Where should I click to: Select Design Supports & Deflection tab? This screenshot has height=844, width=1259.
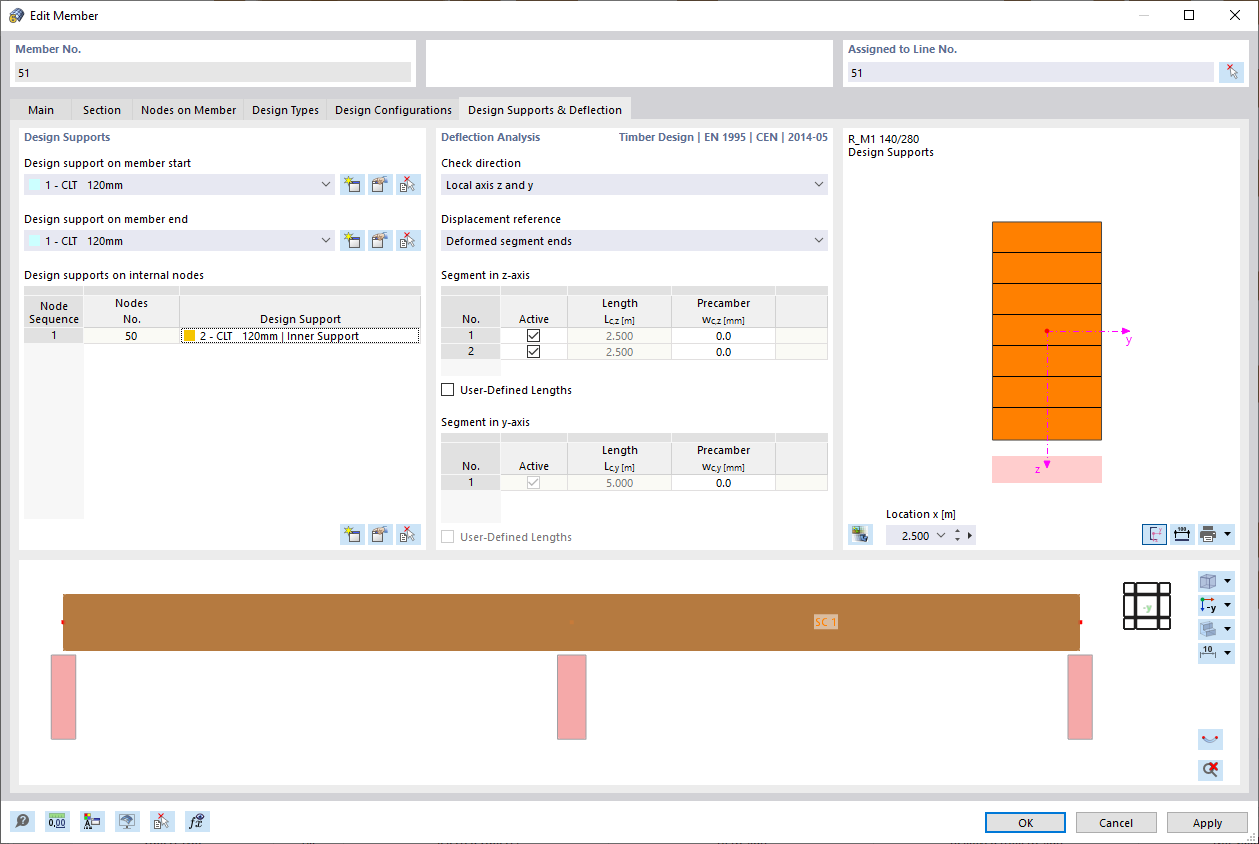[545, 110]
